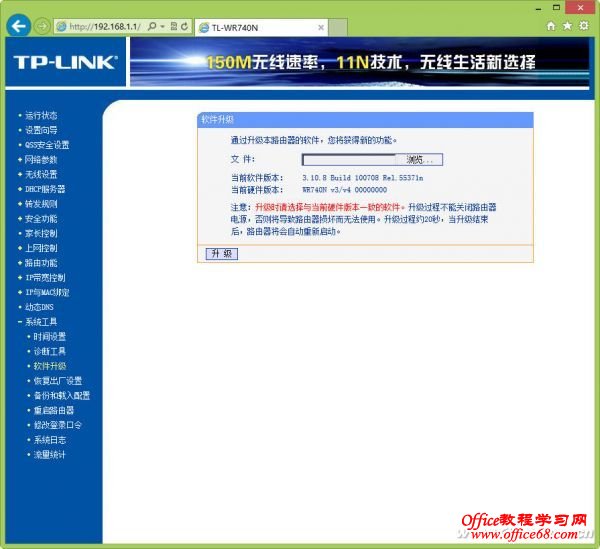Open 运行状态 in the sidebar

(x=41, y=115)
